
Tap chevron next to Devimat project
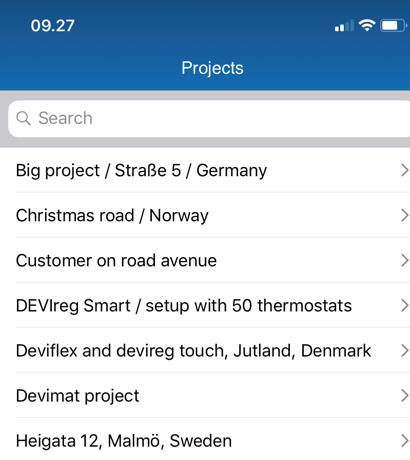[x=404, y=395]
